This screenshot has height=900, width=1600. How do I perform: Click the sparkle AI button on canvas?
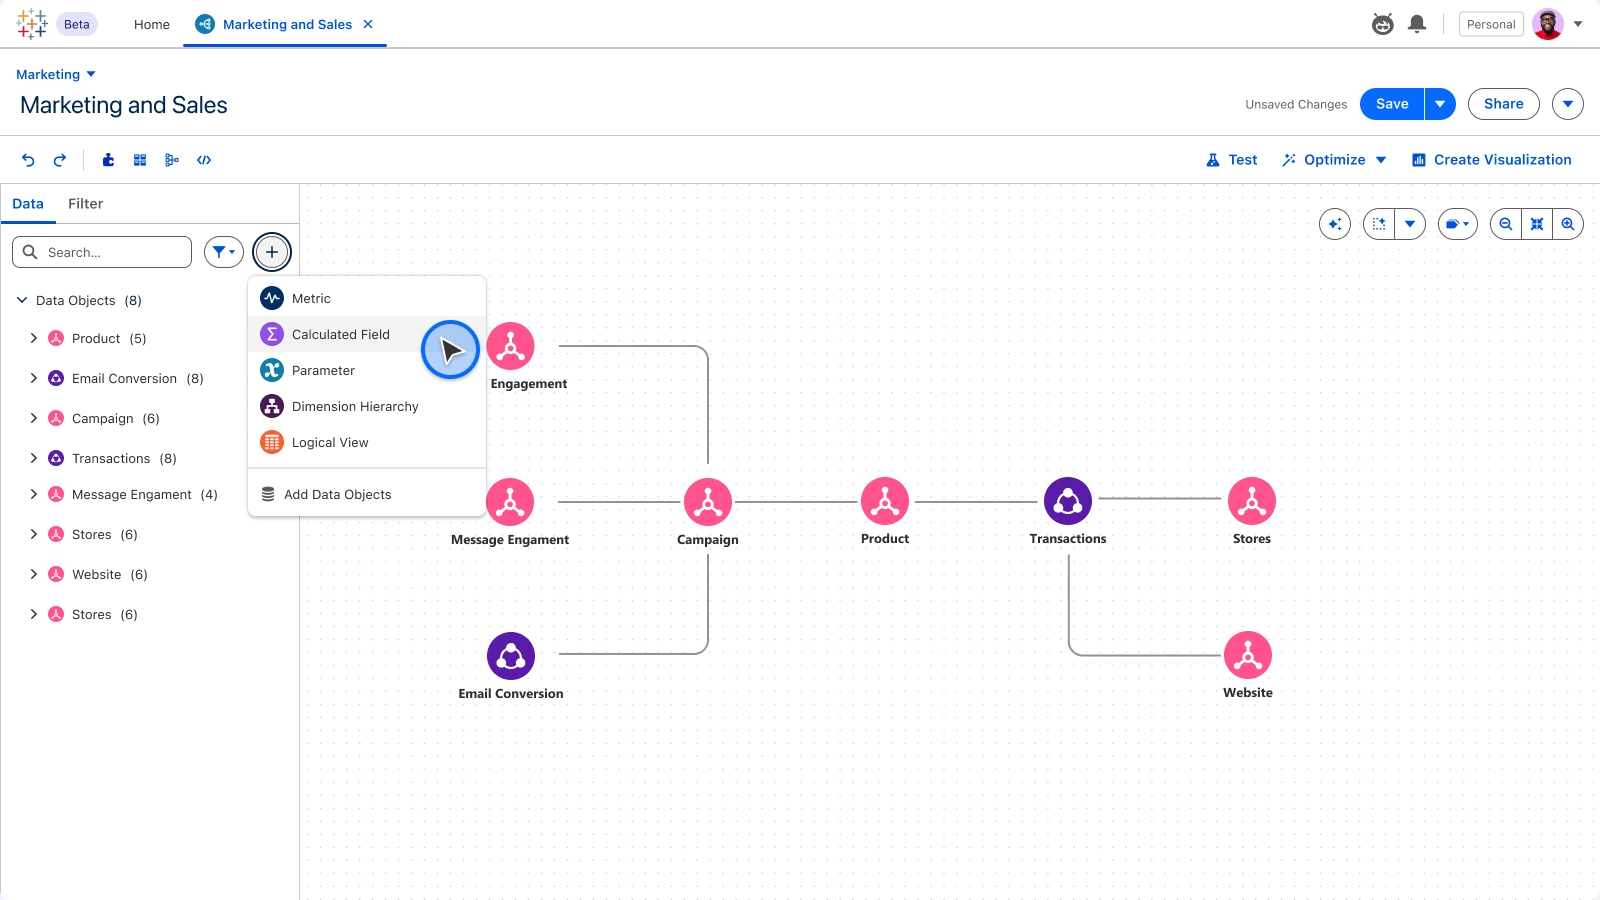(x=1335, y=224)
